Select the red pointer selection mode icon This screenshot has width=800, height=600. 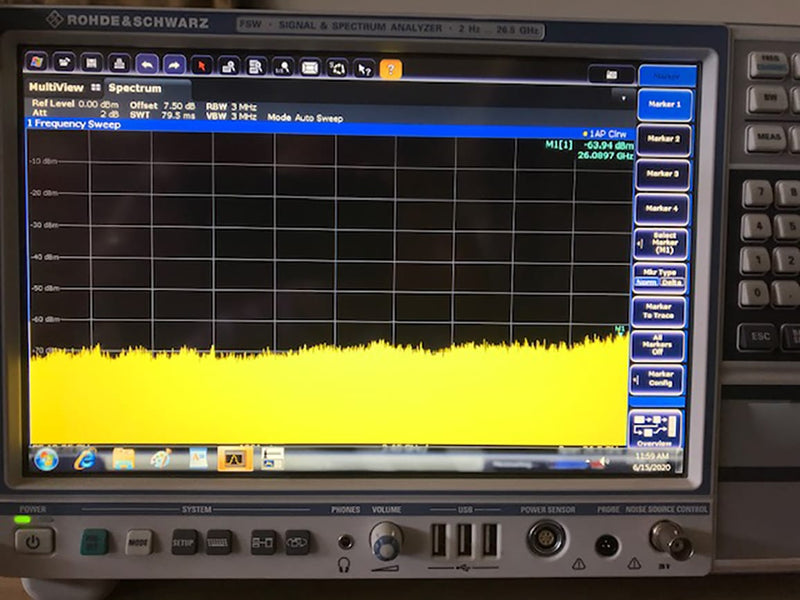tap(202, 65)
